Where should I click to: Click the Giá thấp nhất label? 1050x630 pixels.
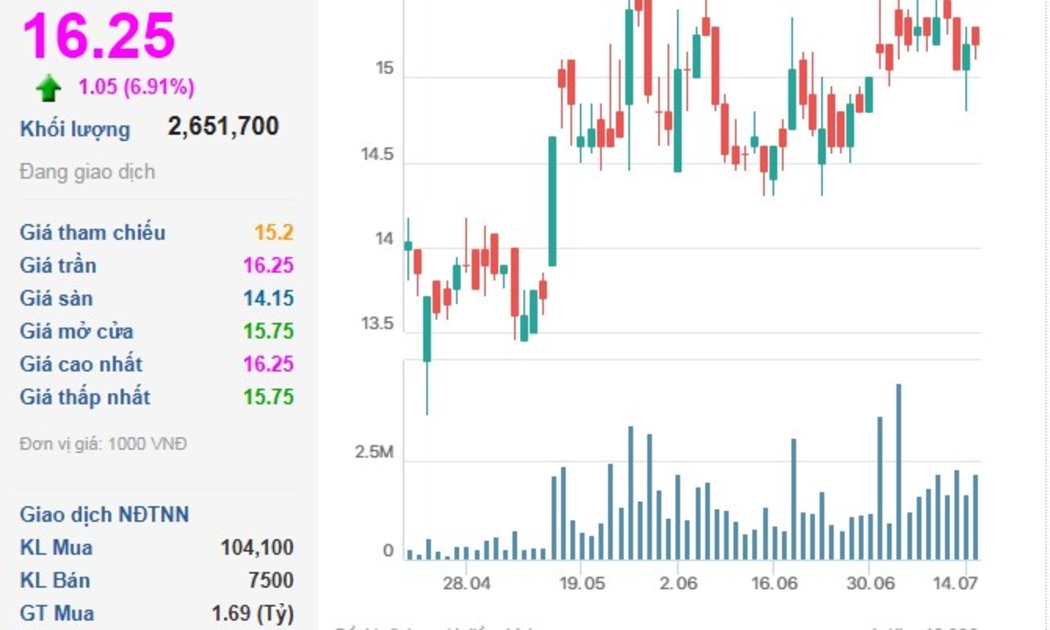85,398
